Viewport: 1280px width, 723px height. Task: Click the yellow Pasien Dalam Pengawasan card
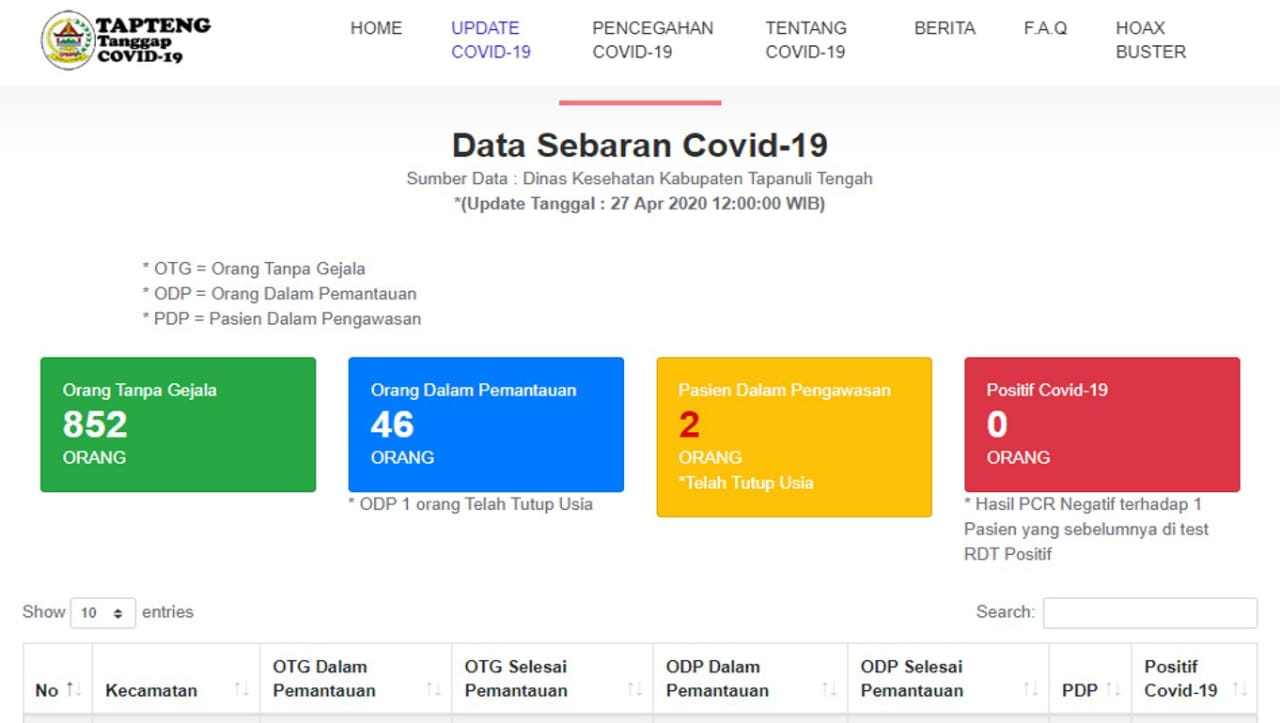(794, 437)
